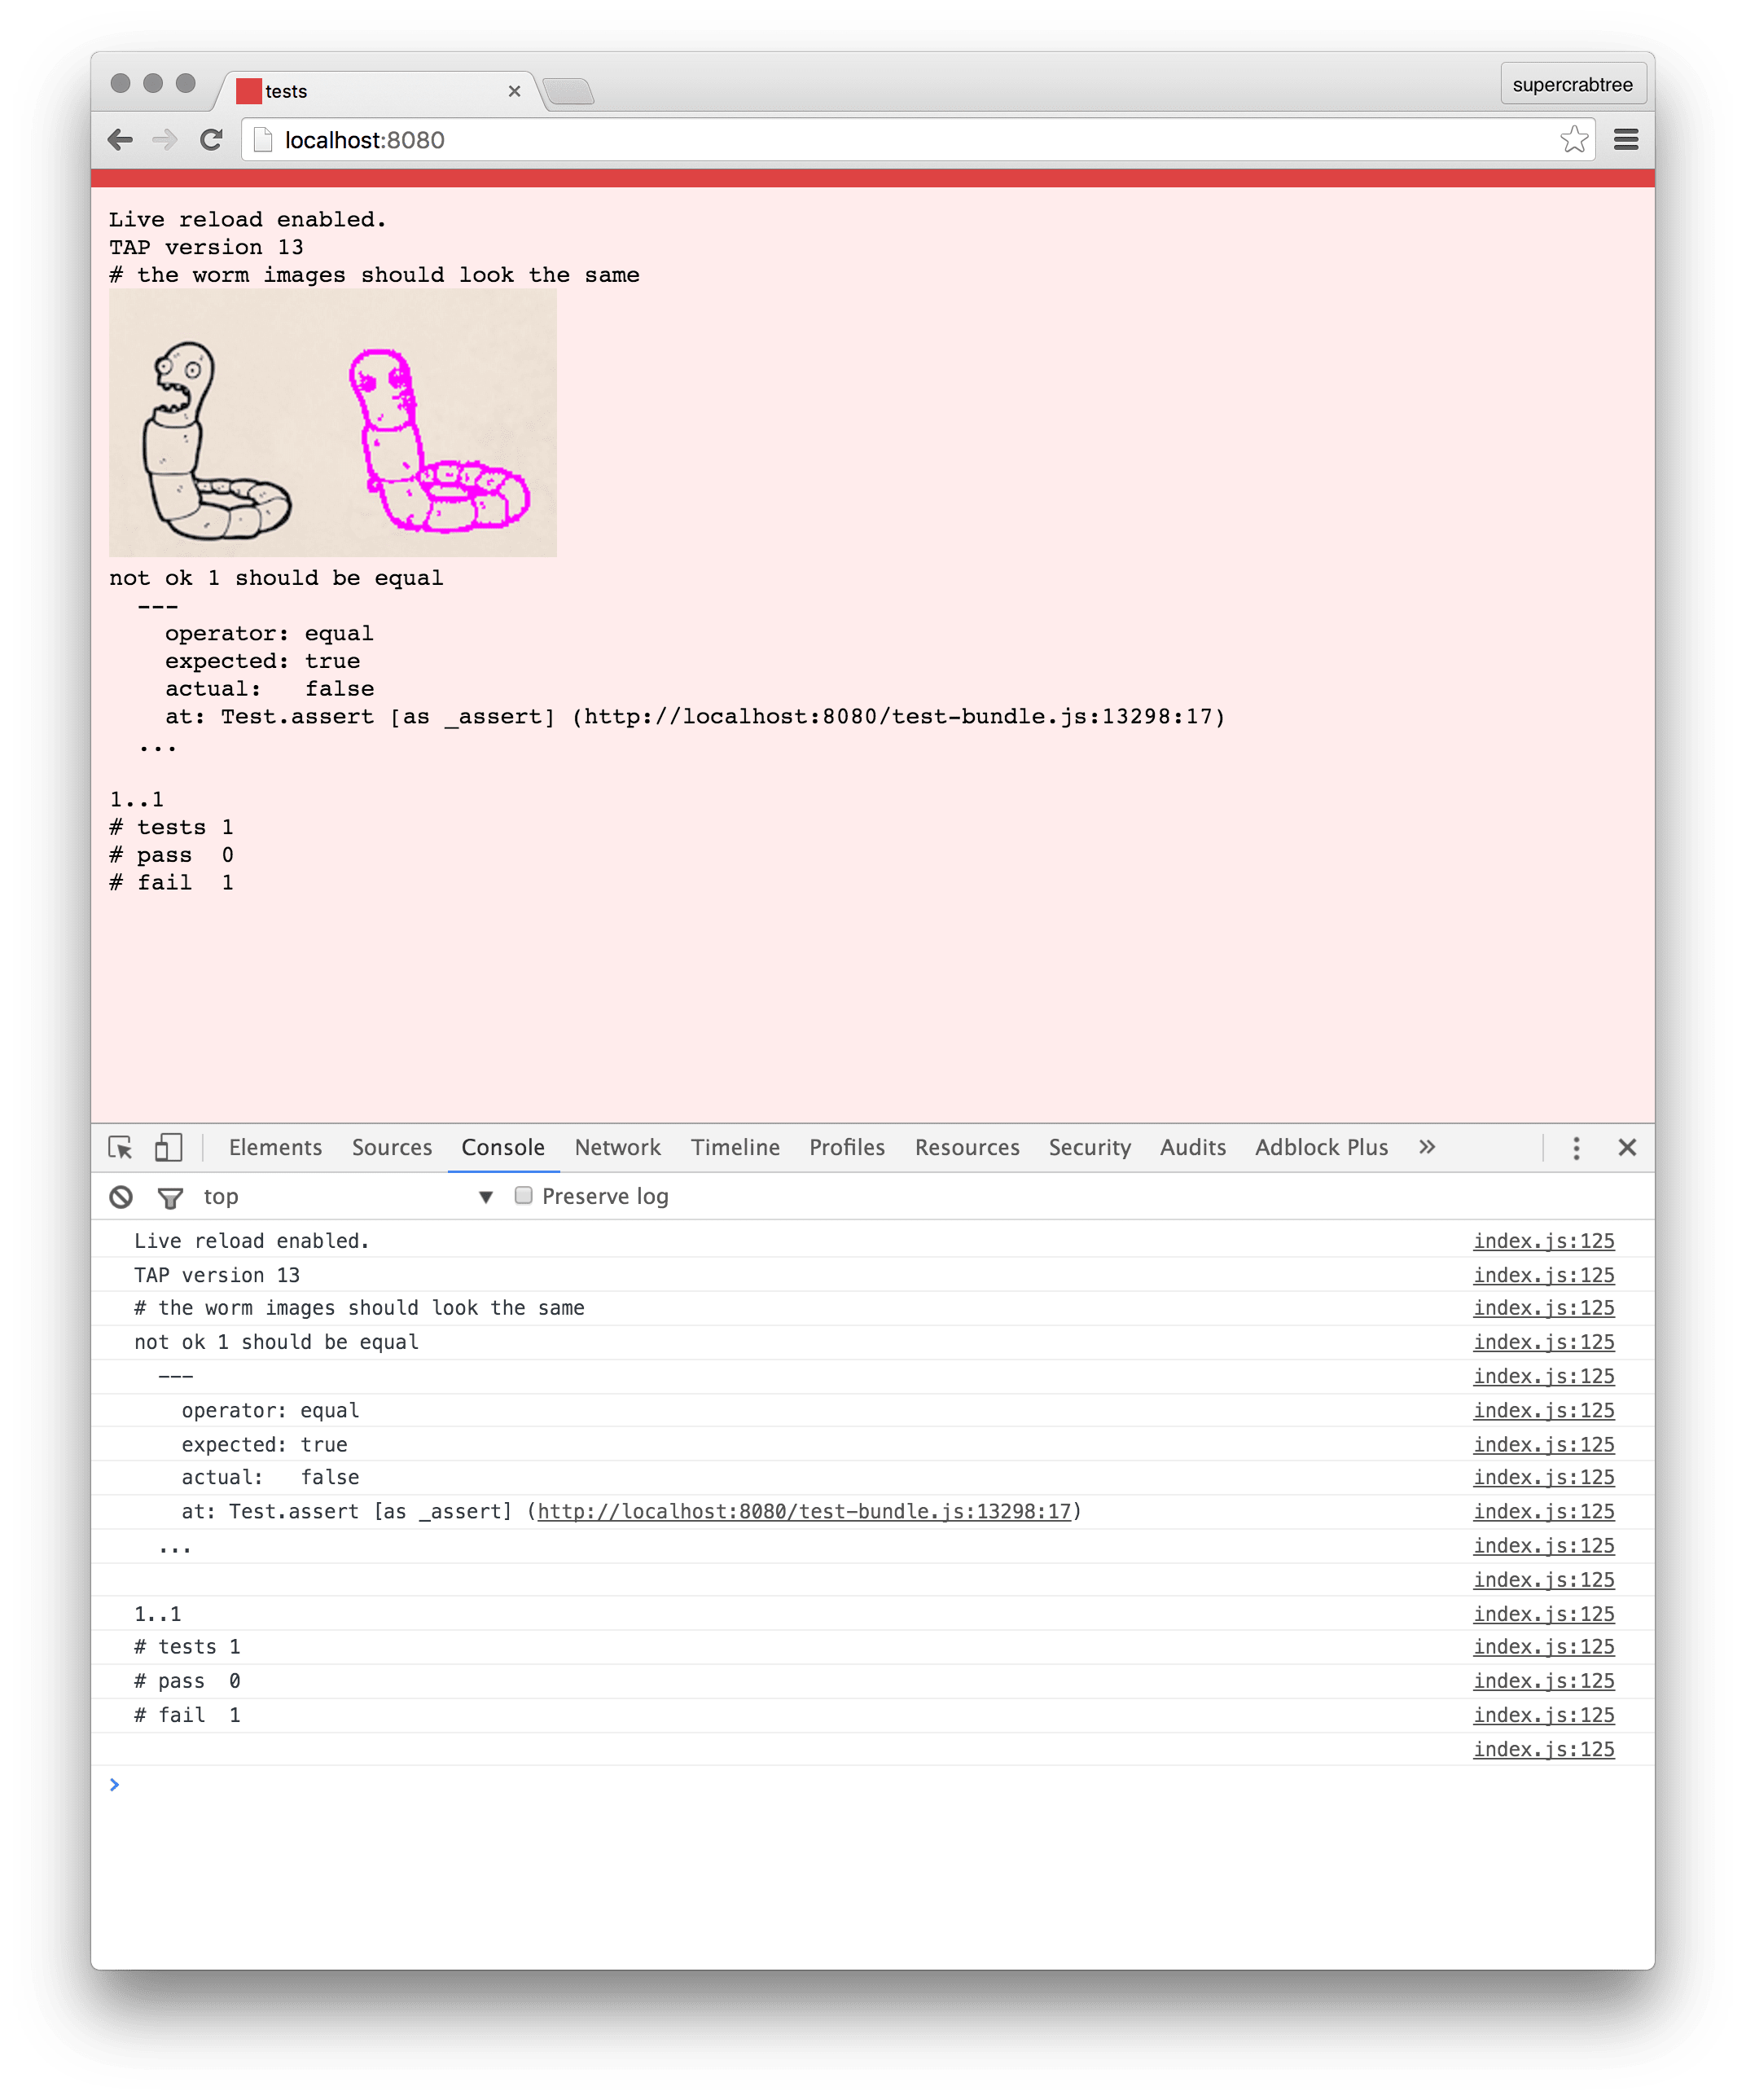Screen dimensions: 1746x2100
Task: Click the clear console icon
Action: click(119, 1197)
